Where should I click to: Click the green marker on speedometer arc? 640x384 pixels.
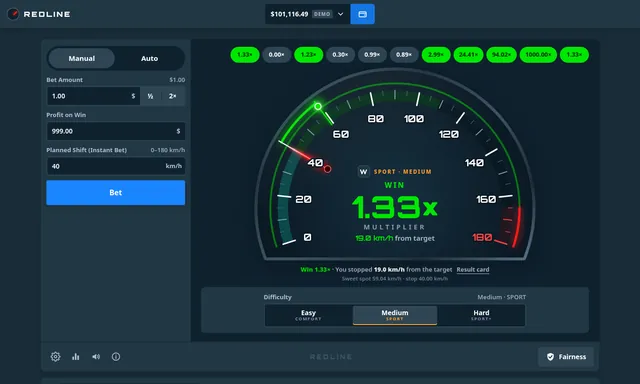point(318,107)
